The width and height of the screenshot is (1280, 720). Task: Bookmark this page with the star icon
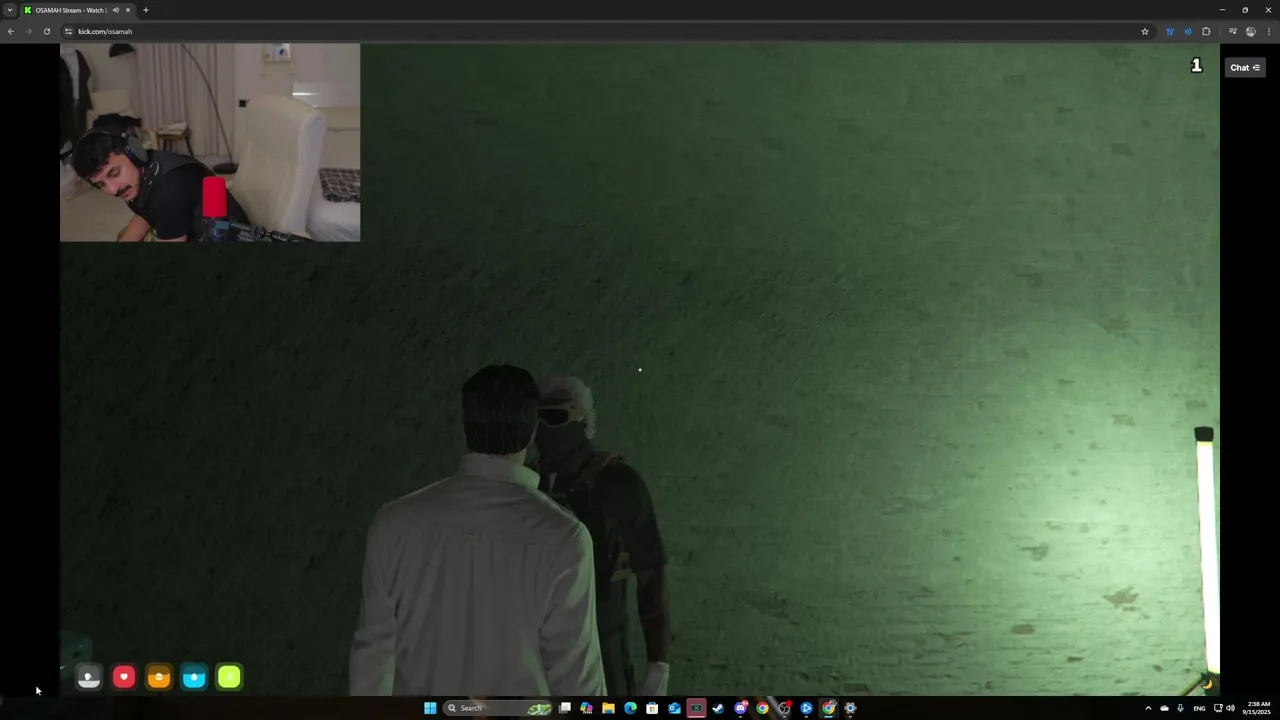tap(1145, 31)
